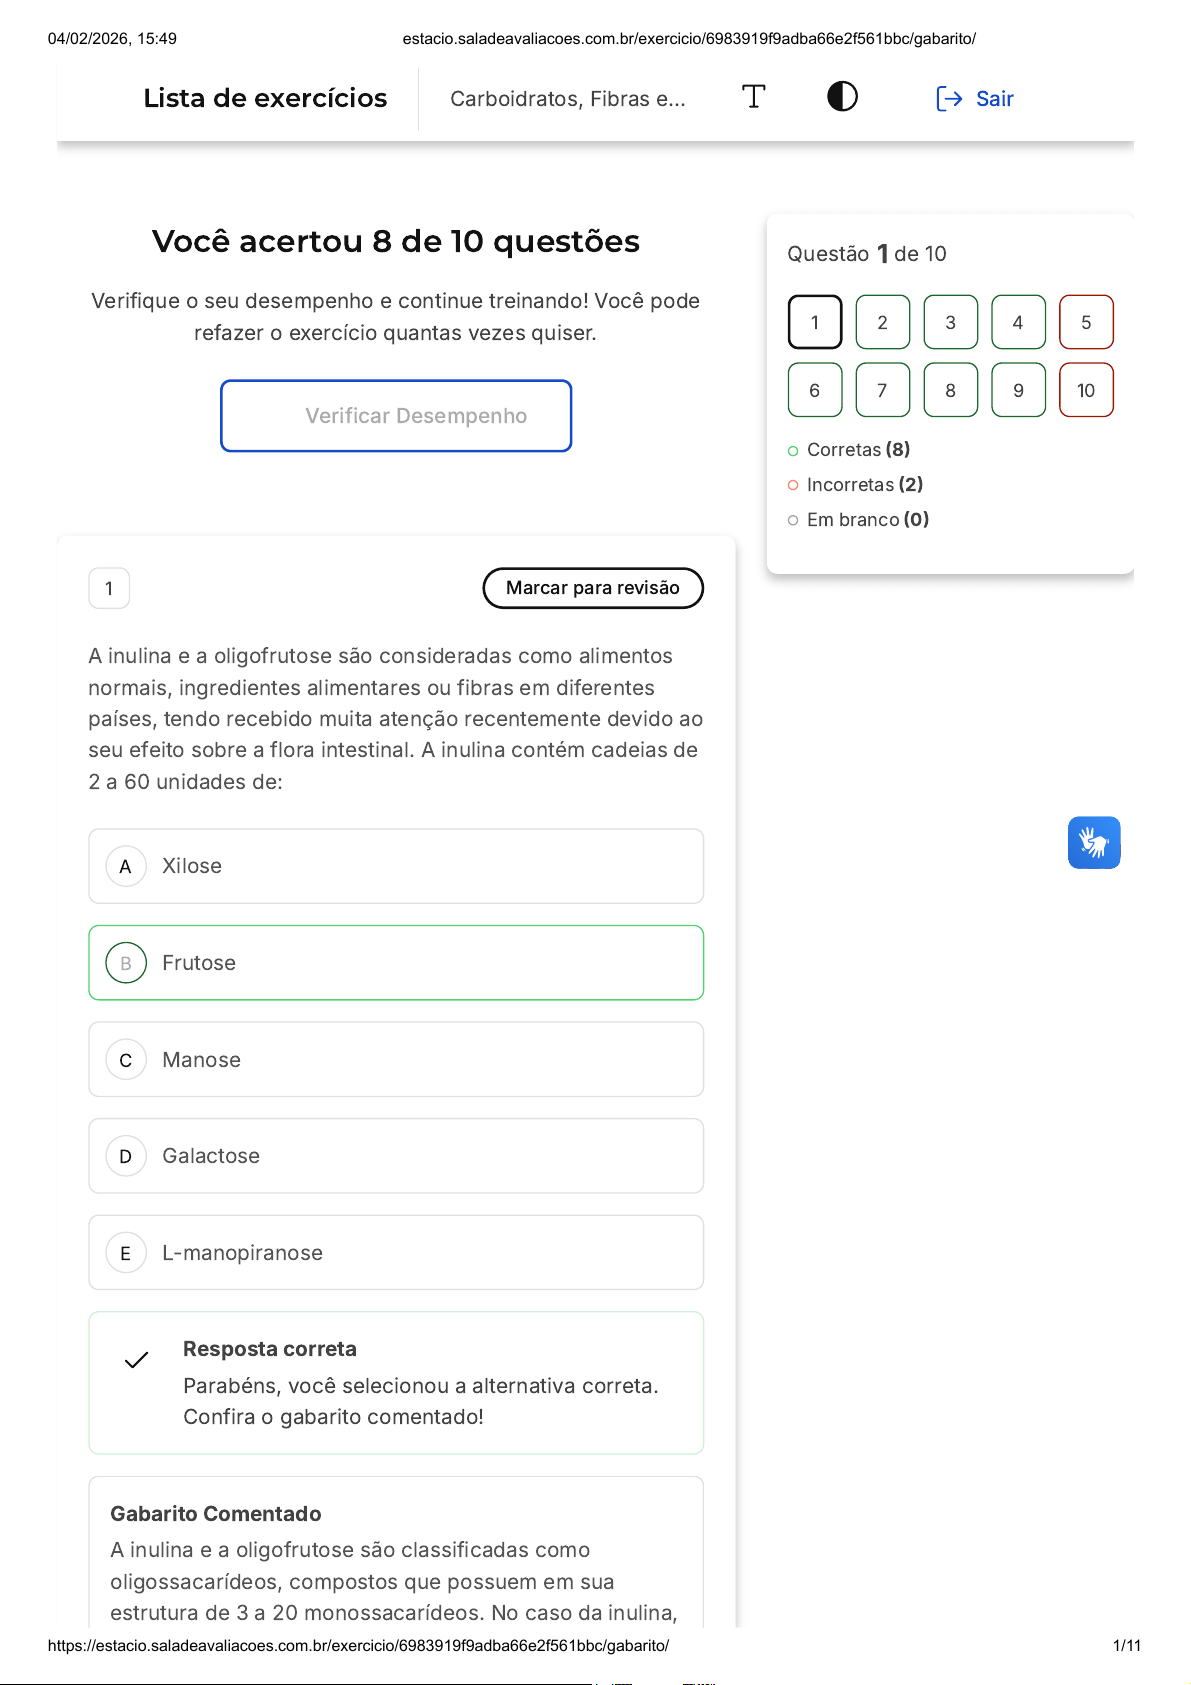Jump to incorrect question 5
Image resolution: width=1191 pixels, height=1685 pixels.
point(1086,322)
